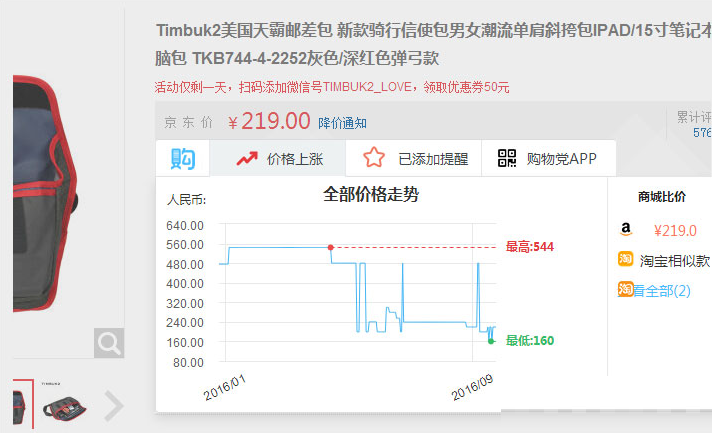Click the product title text Timbuk2美国天霸邮差包
Image resolution: width=712 pixels, height=433 pixels.
244,30
